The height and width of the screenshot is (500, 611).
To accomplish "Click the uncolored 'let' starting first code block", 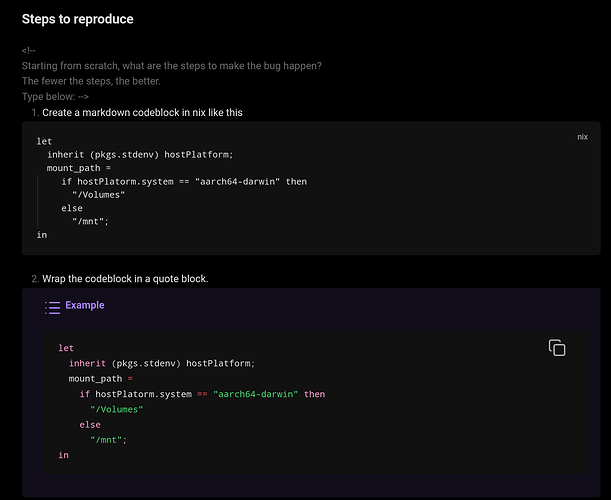I will pyautogui.click(x=44, y=141).
